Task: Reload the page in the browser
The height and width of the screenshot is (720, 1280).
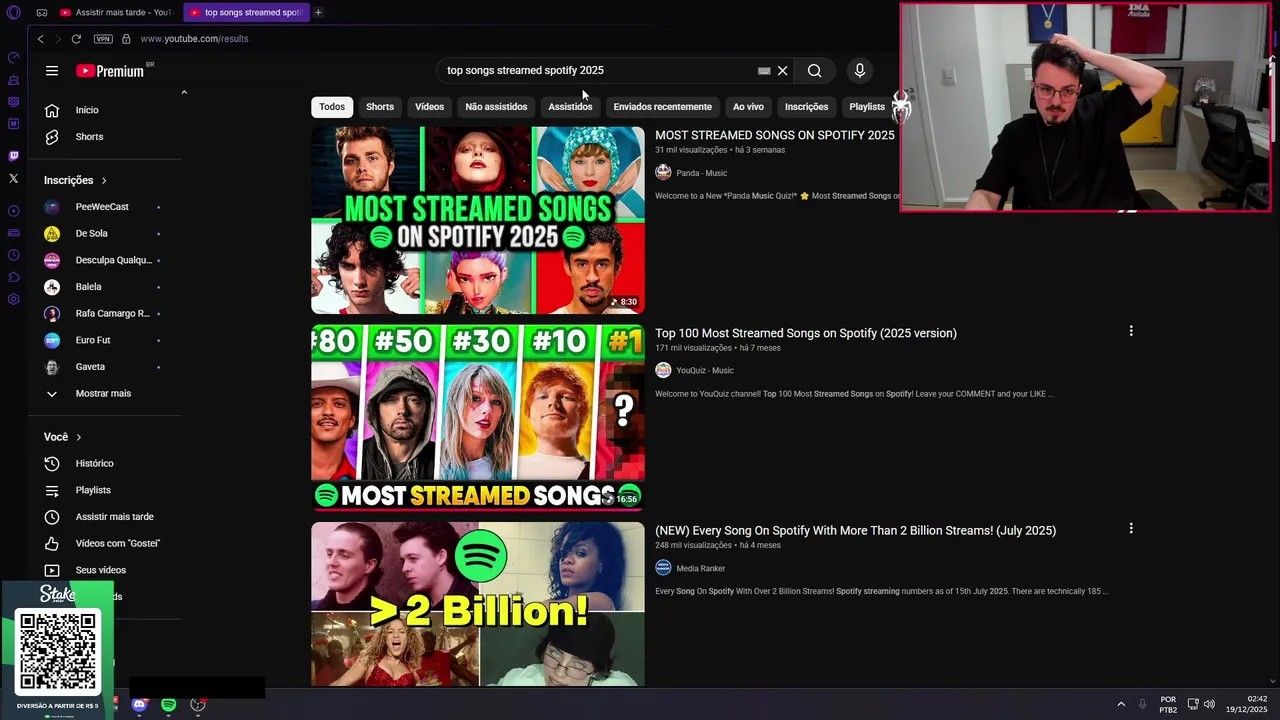Action: pos(76,39)
